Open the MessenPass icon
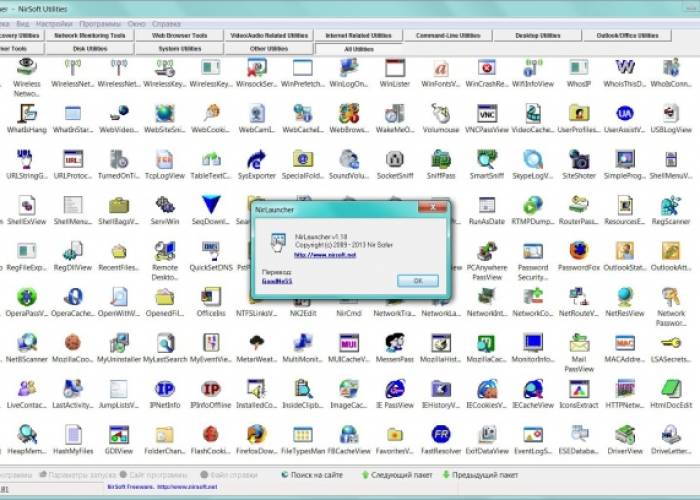700x500 pixels. tap(395, 343)
